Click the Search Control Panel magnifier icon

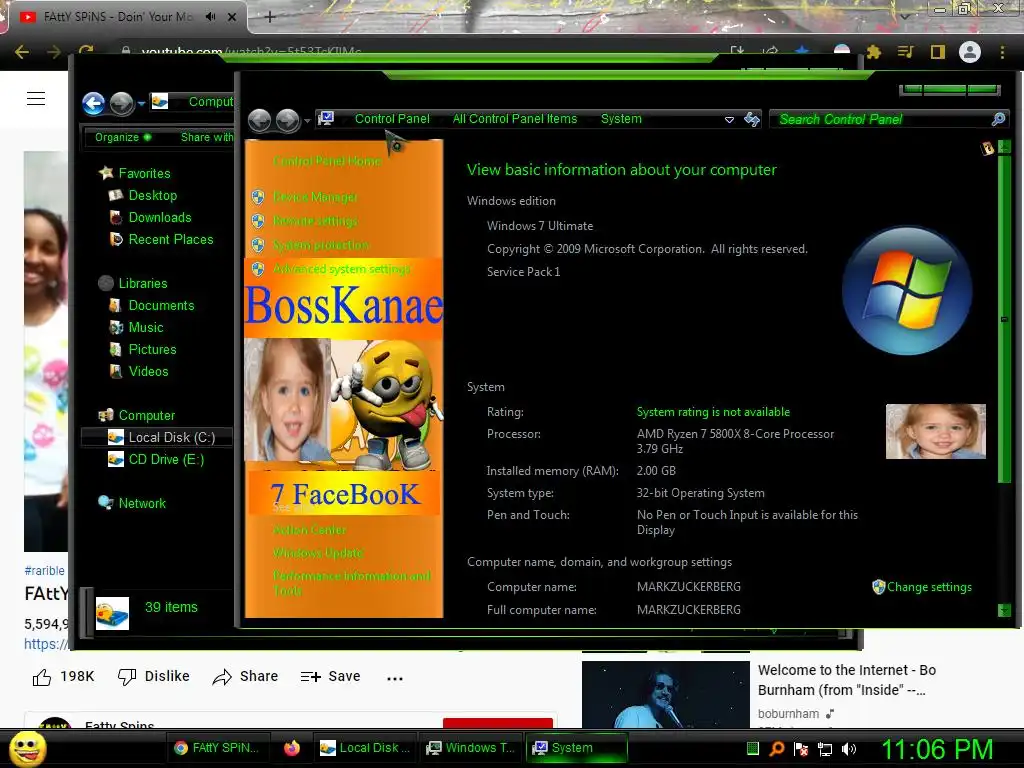tap(998, 120)
